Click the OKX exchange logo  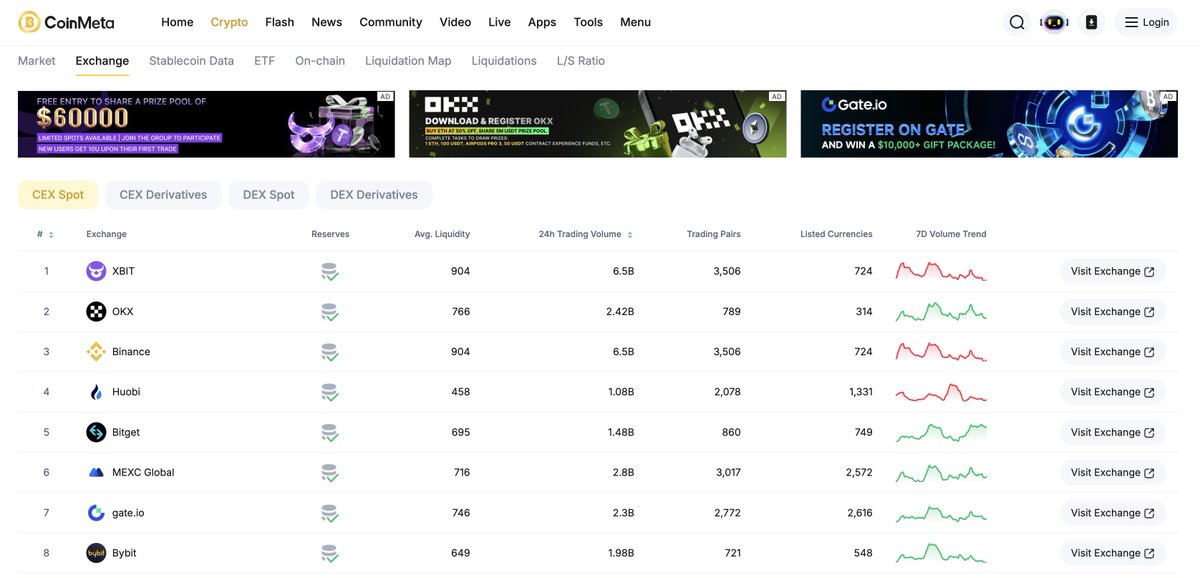point(96,311)
